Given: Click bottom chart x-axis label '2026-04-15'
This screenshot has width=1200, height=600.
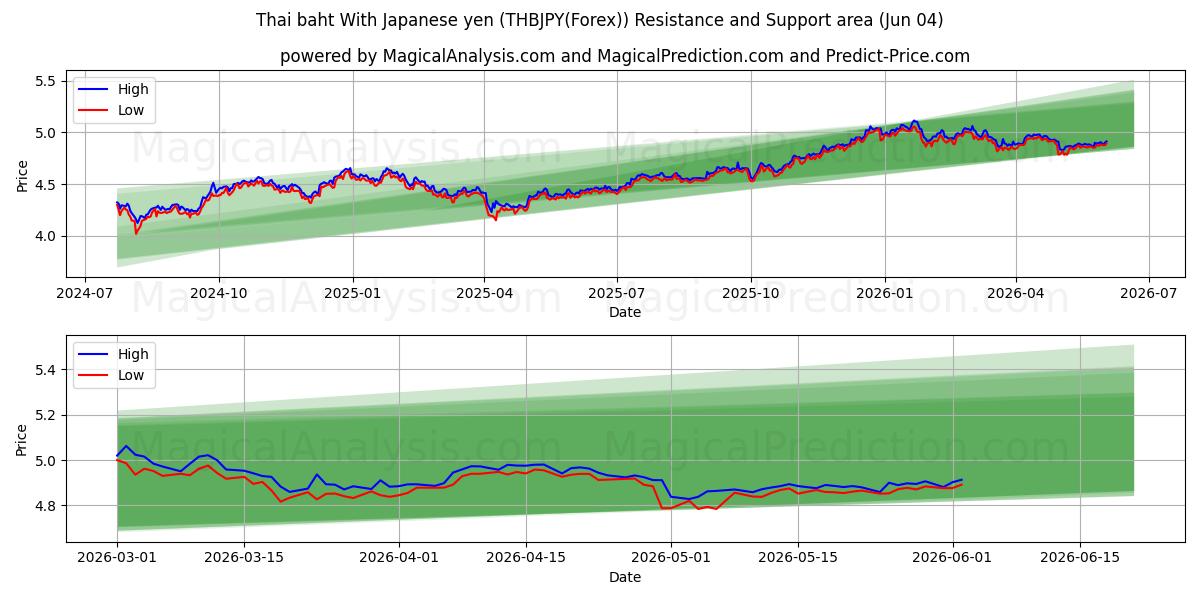Looking at the screenshot, I should pyautogui.click(x=528, y=559).
